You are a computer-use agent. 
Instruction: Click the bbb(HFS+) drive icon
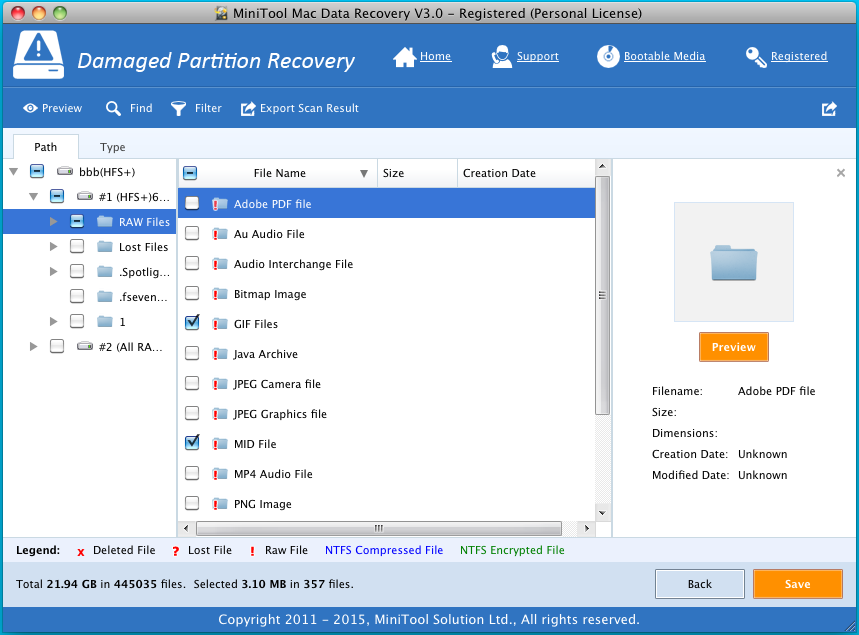point(65,171)
